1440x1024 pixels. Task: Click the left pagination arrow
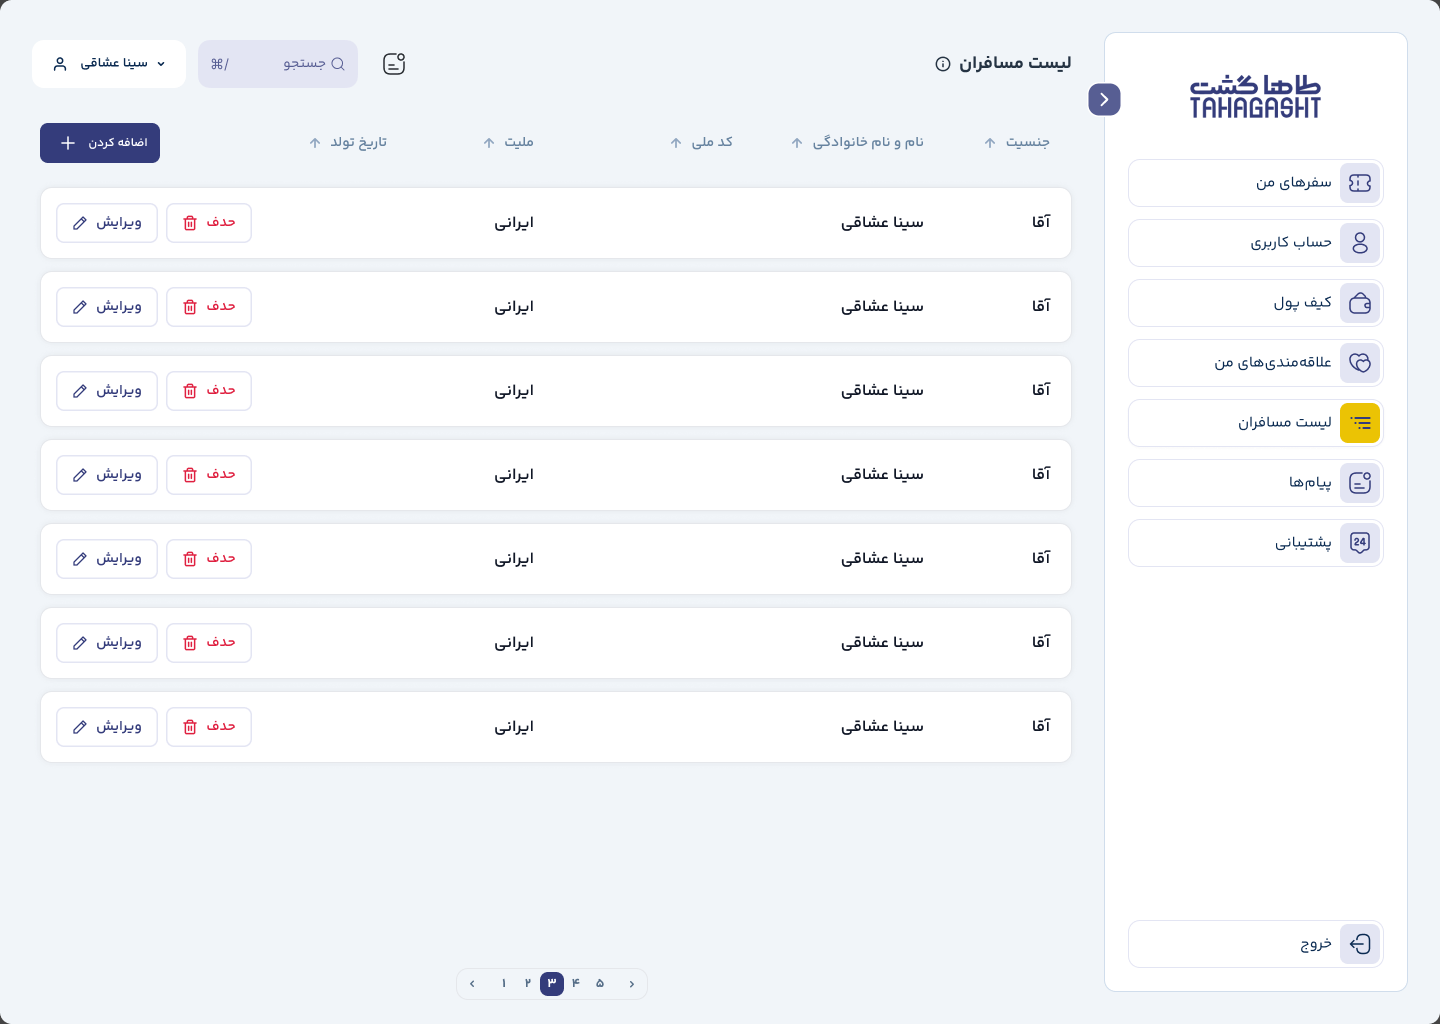472,984
